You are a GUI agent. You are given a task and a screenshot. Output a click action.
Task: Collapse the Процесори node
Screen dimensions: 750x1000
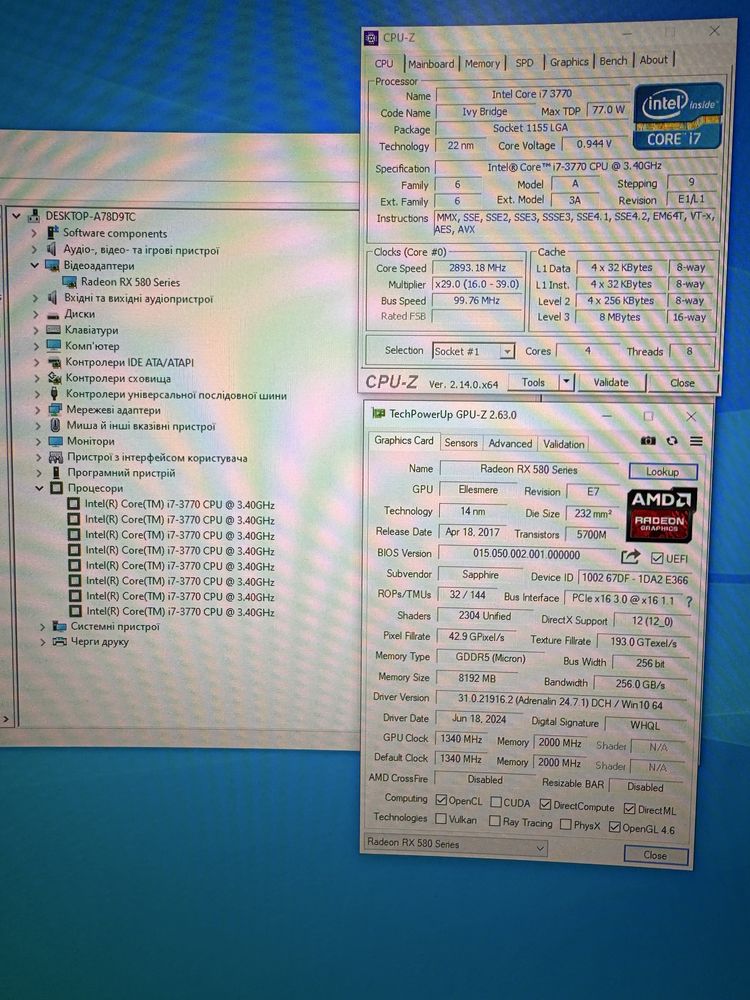tap(40, 488)
